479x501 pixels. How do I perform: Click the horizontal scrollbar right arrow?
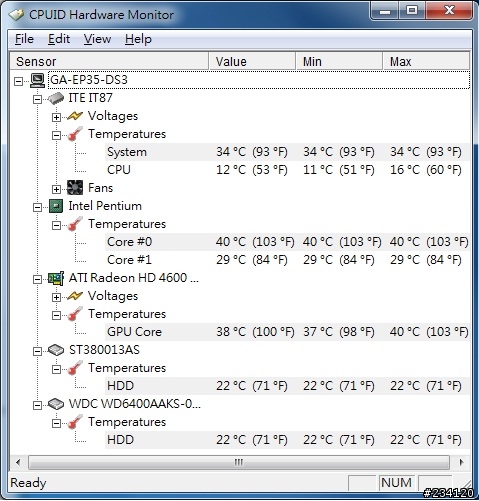pyautogui.click(x=462, y=462)
